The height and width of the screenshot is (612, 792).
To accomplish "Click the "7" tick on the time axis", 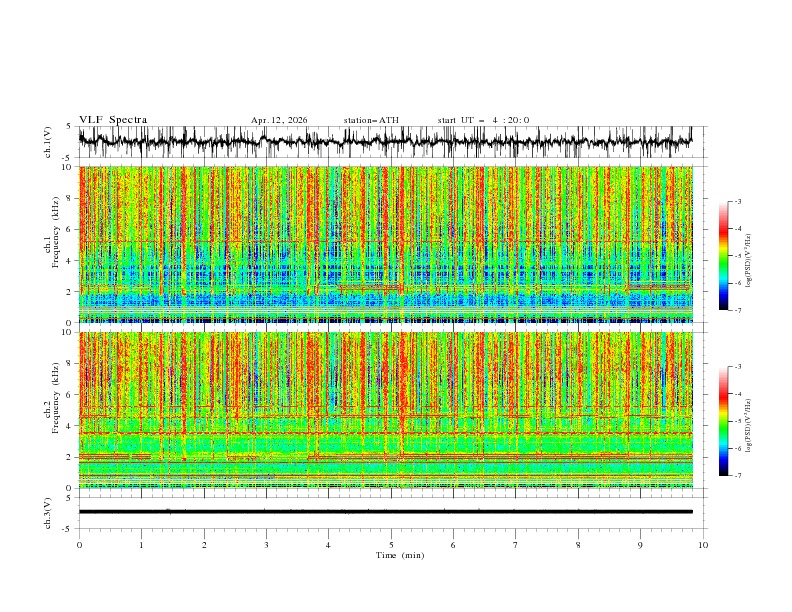I will click(516, 545).
